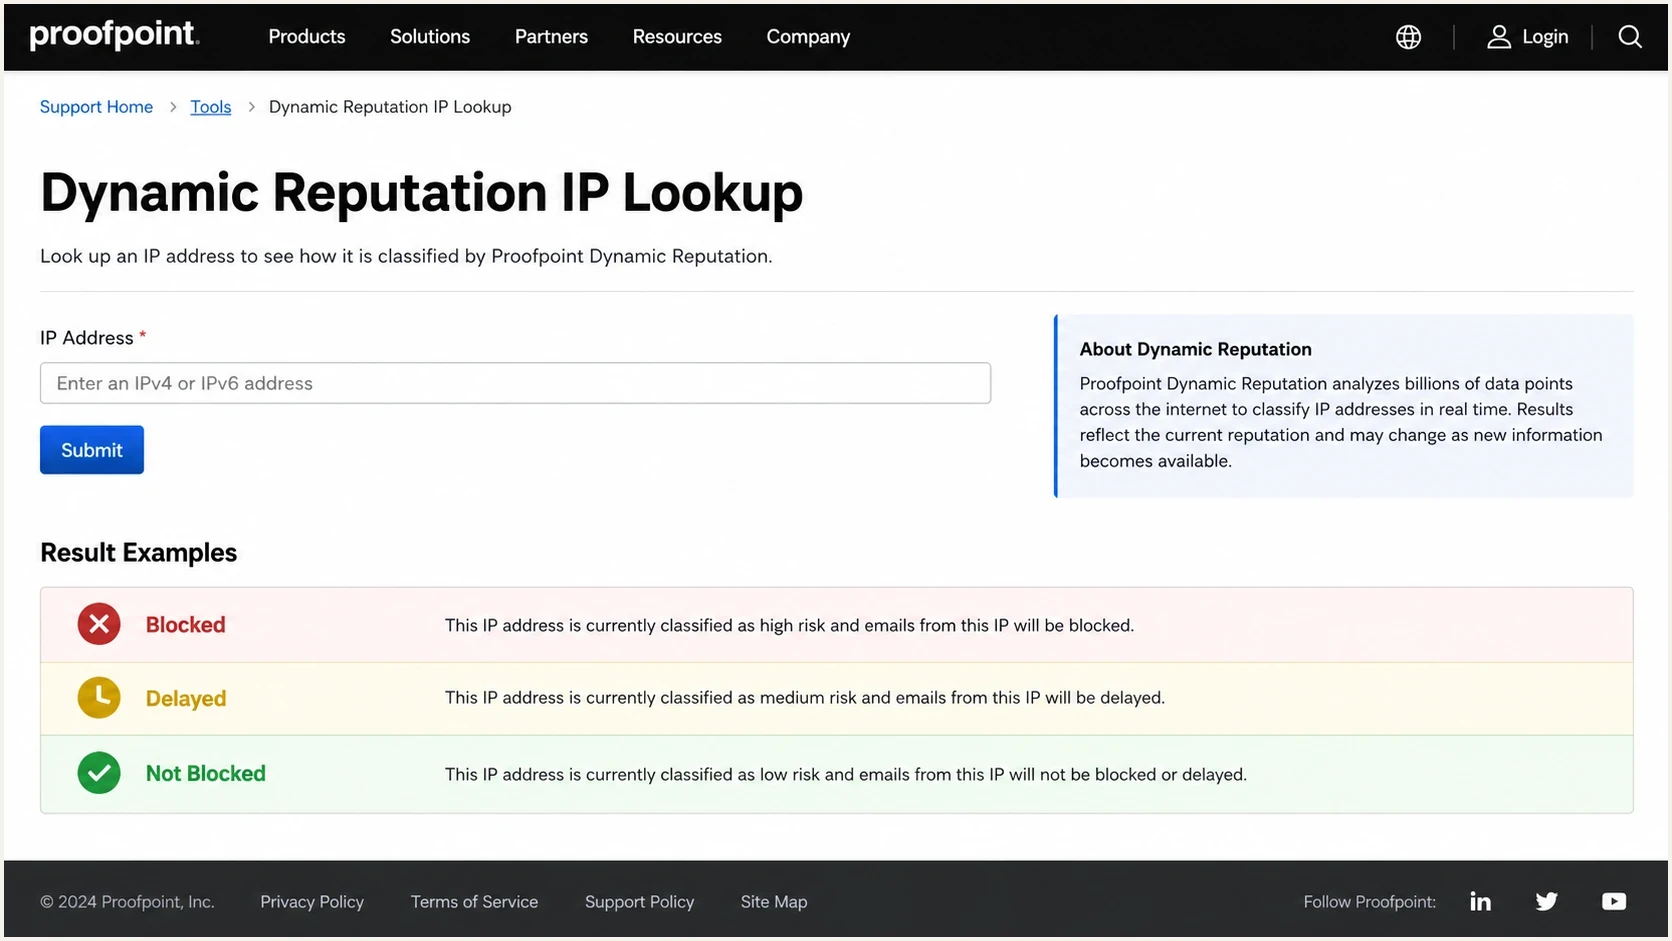Click the About Dynamic Reputation heading
This screenshot has height=941, width=1672.
[1195, 349]
